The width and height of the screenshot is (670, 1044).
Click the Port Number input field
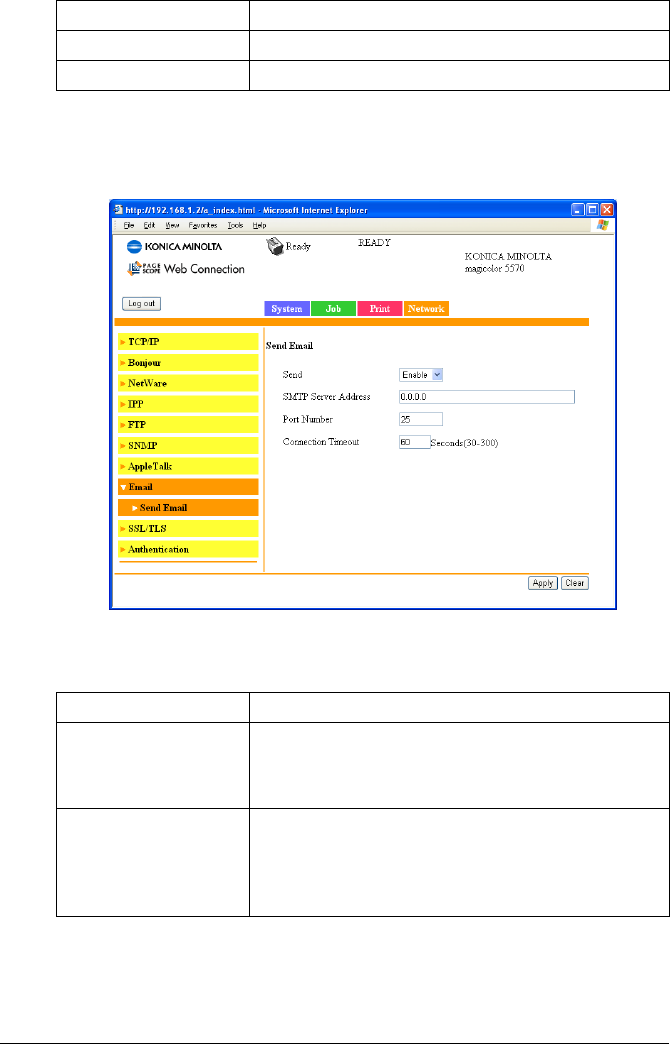[421, 419]
